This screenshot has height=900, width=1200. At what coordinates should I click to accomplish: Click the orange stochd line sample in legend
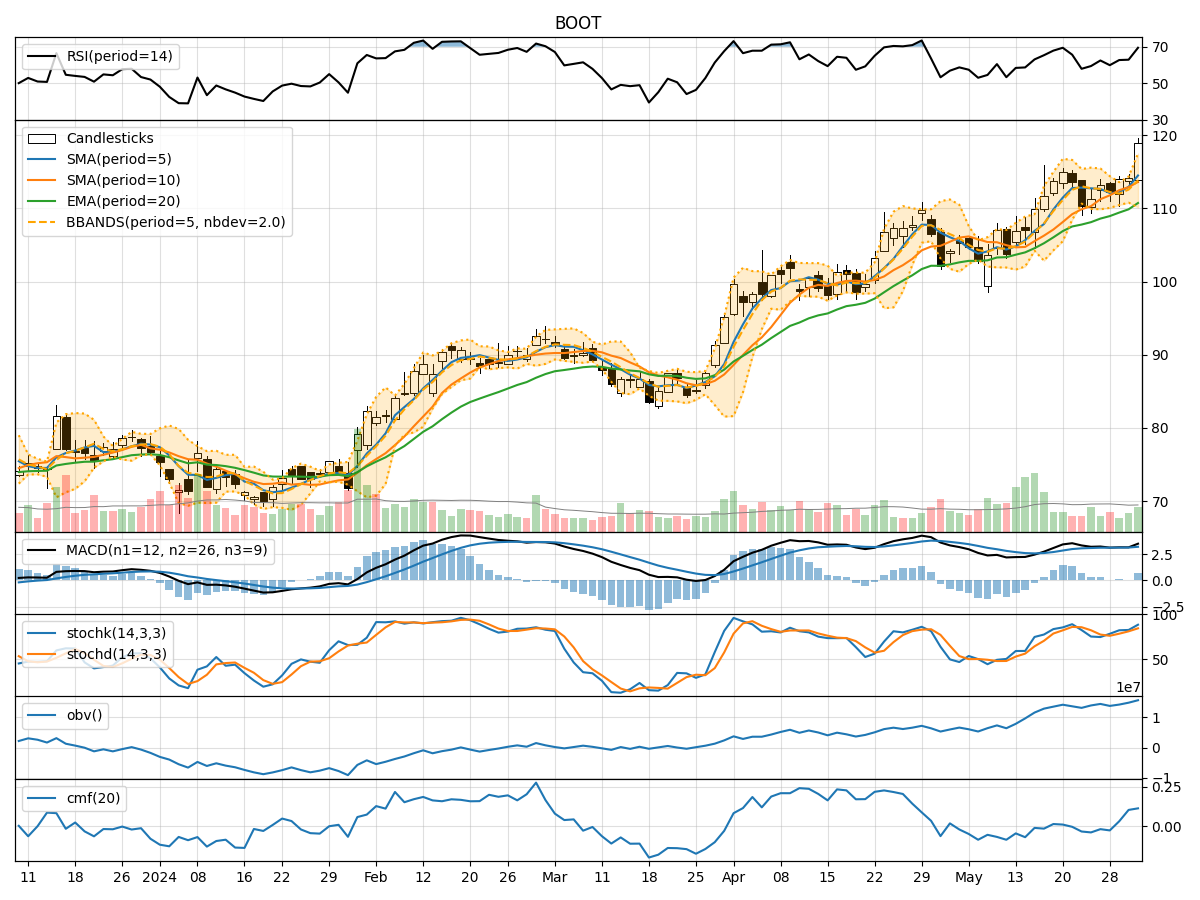(x=42, y=653)
